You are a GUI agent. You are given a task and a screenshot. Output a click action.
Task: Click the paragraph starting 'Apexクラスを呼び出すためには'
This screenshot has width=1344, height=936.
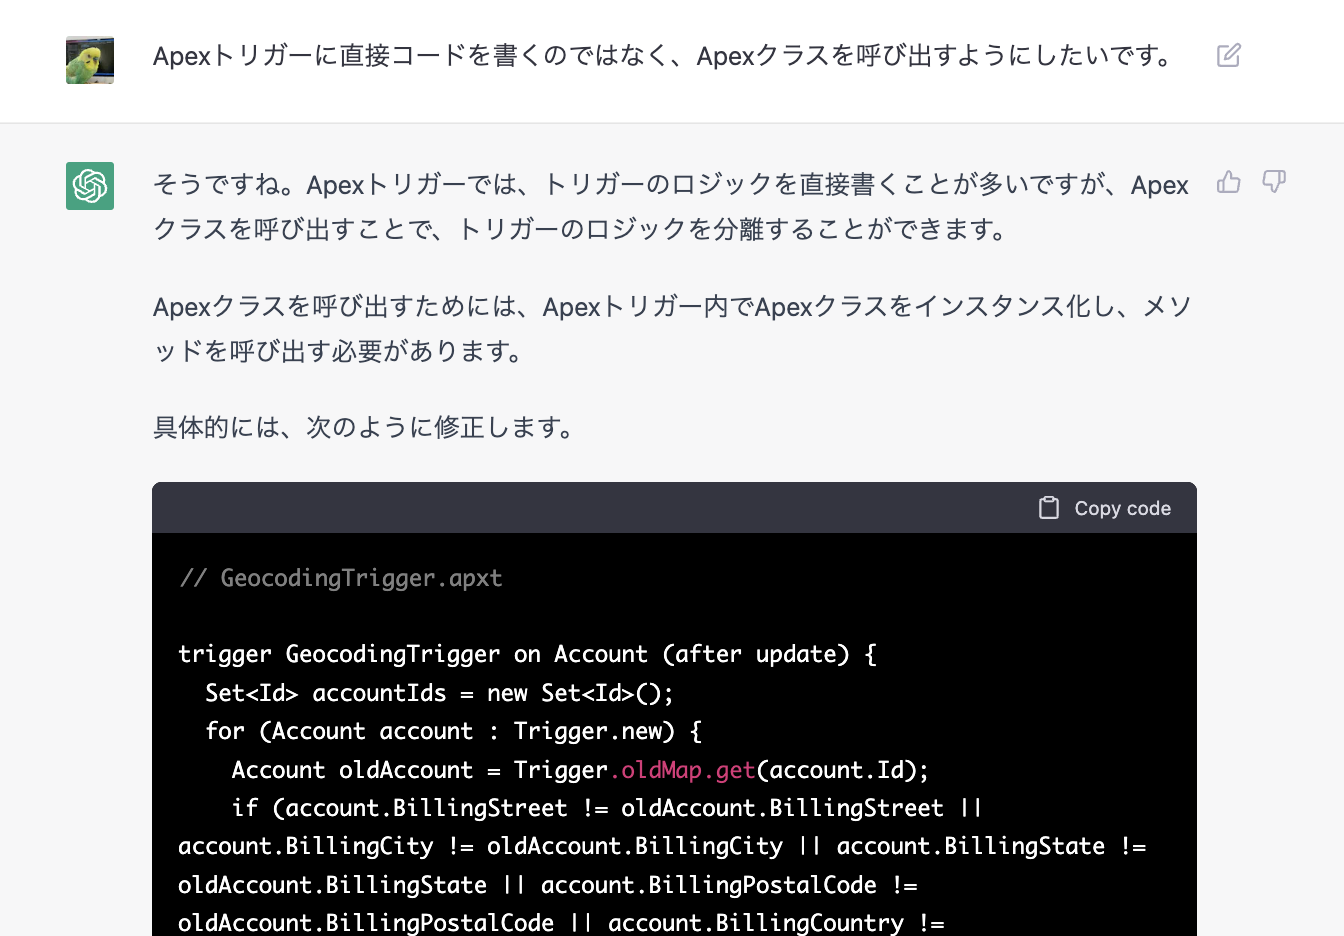[672, 329]
